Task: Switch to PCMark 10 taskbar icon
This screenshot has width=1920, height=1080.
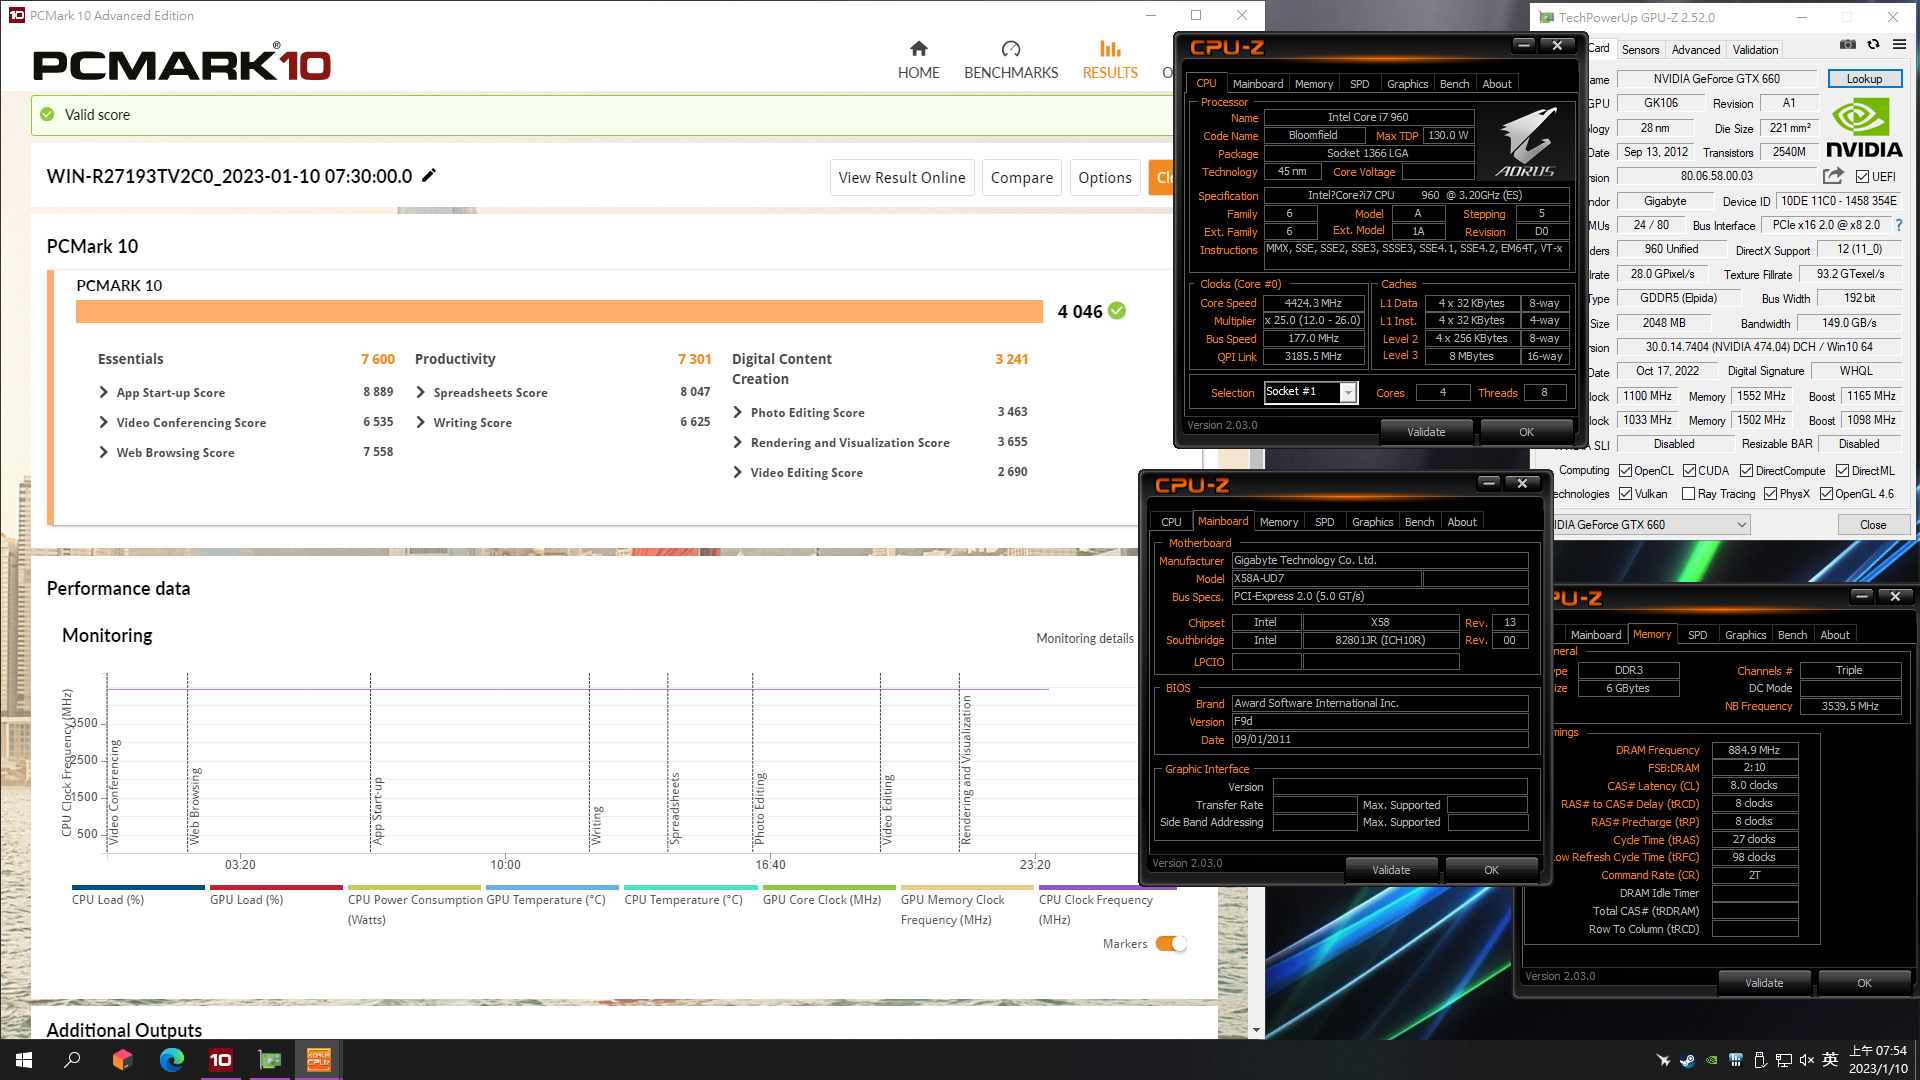Action: click(x=221, y=1060)
